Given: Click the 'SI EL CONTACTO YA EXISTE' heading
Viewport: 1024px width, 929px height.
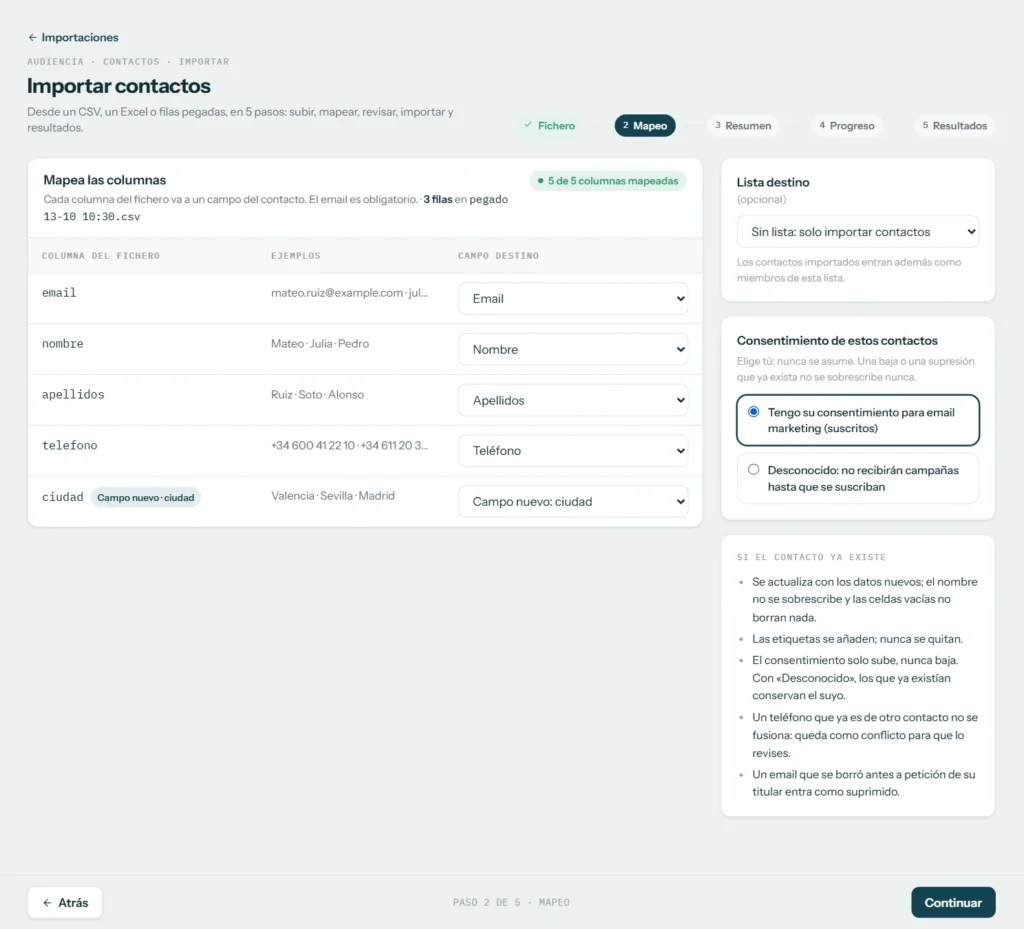Looking at the screenshot, I should pyautogui.click(x=811, y=557).
